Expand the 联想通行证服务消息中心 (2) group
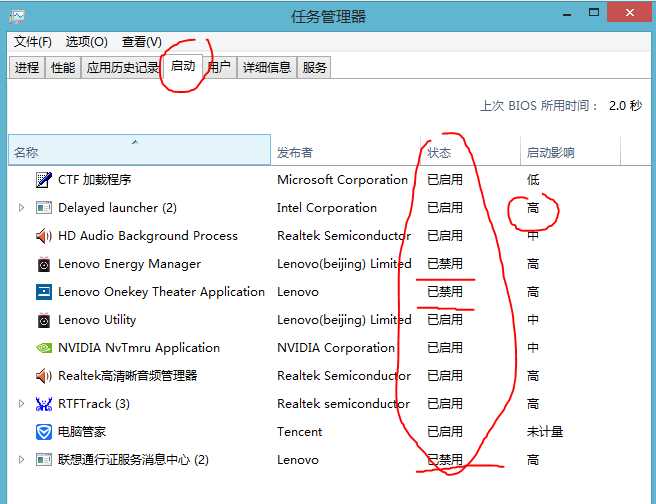The image size is (656, 504). [21, 460]
